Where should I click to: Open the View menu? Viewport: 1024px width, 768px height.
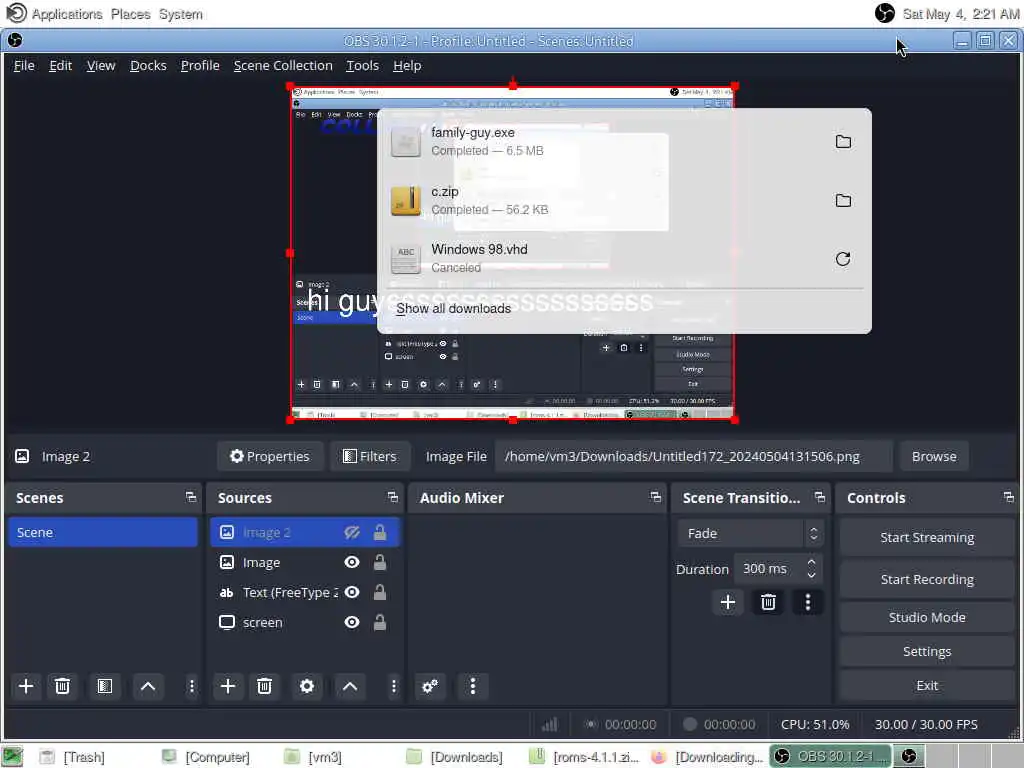coord(101,65)
